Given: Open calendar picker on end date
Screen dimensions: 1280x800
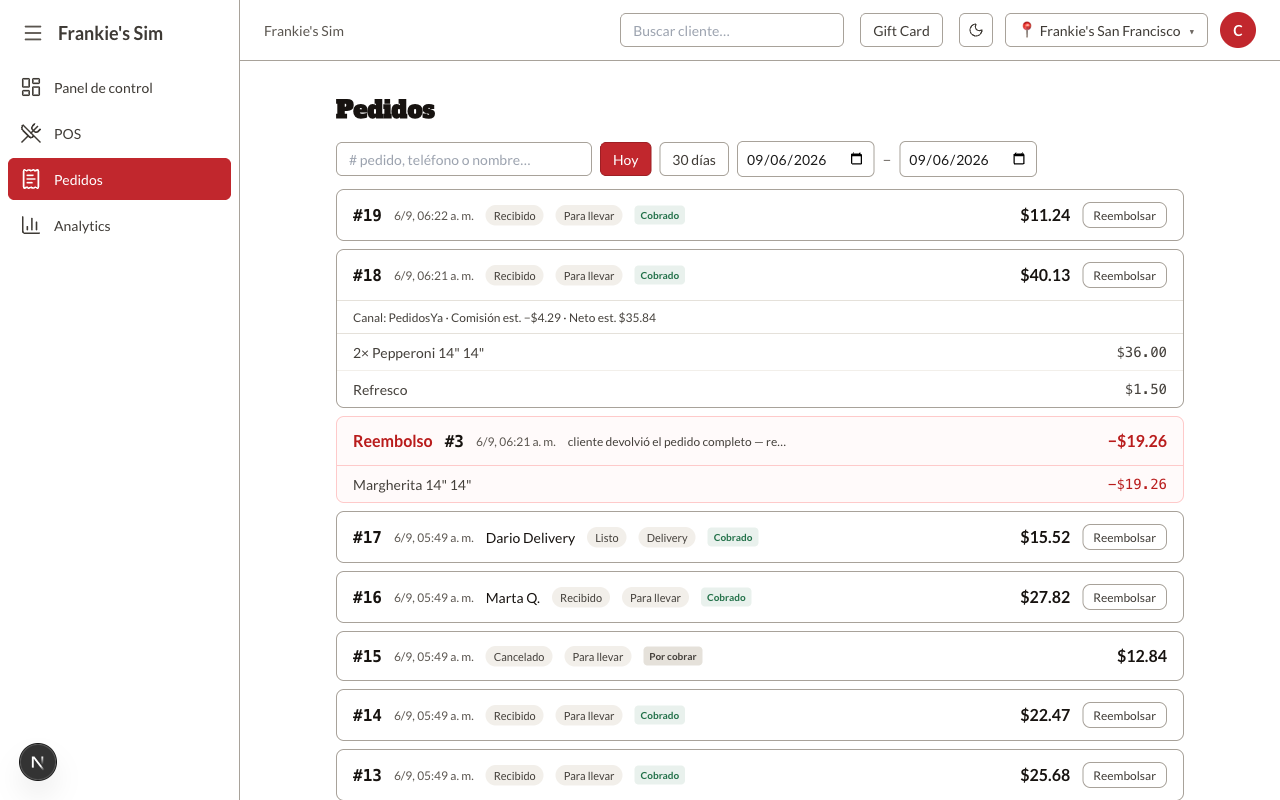Looking at the screenshot, I should (1019, 159).
